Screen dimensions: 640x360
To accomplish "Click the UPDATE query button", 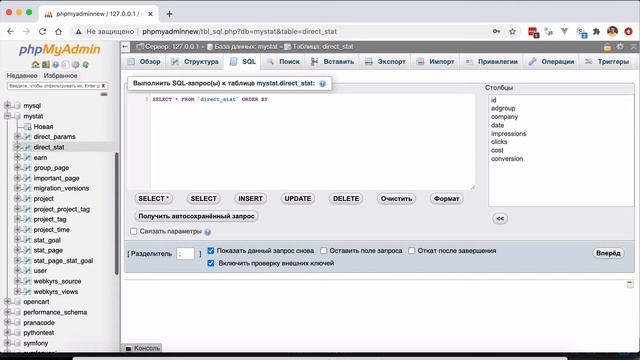I will click(298, 199).
